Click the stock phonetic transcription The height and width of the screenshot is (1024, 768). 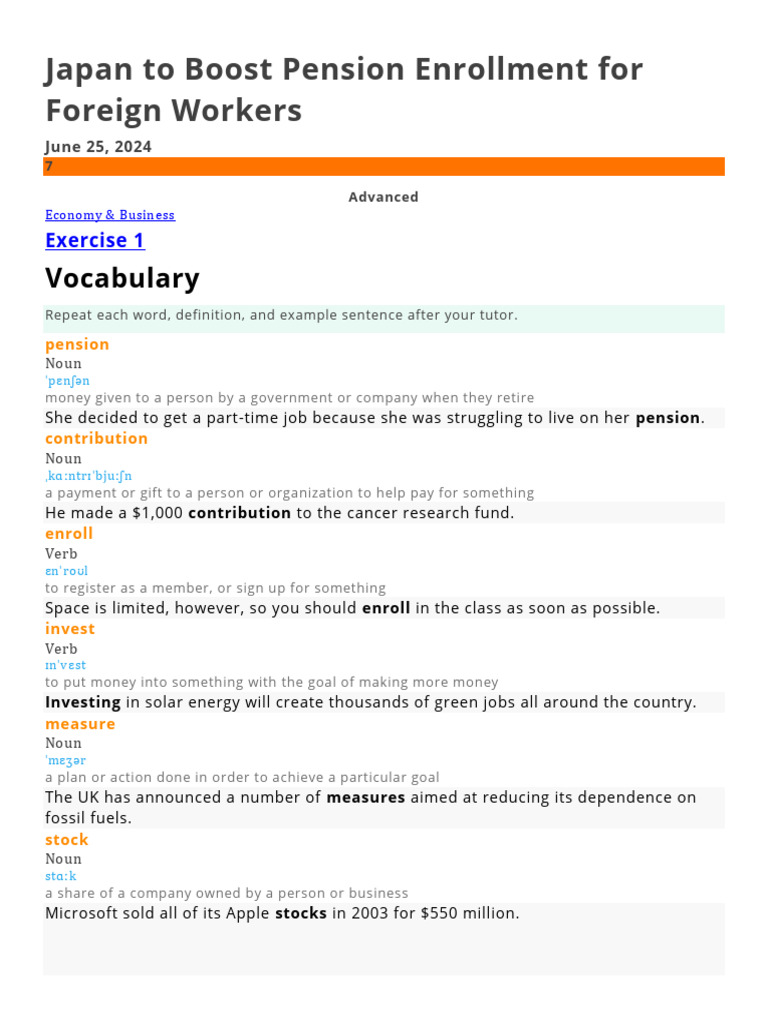tap(61, 876)
